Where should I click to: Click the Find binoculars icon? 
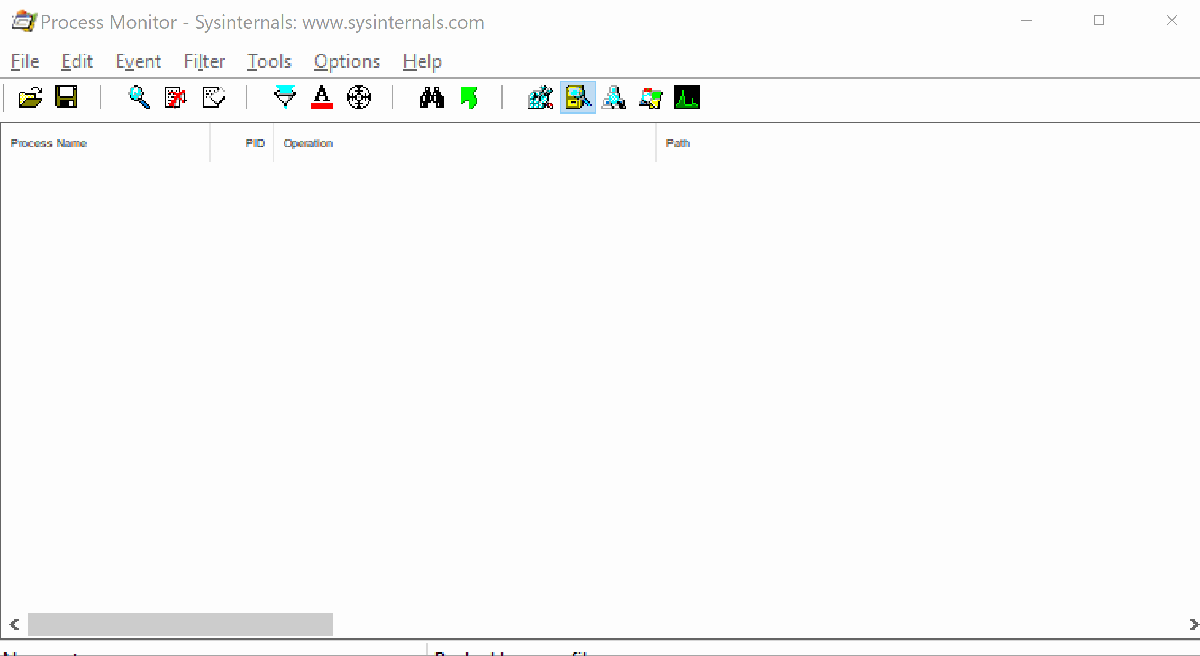tap(431, 97)
